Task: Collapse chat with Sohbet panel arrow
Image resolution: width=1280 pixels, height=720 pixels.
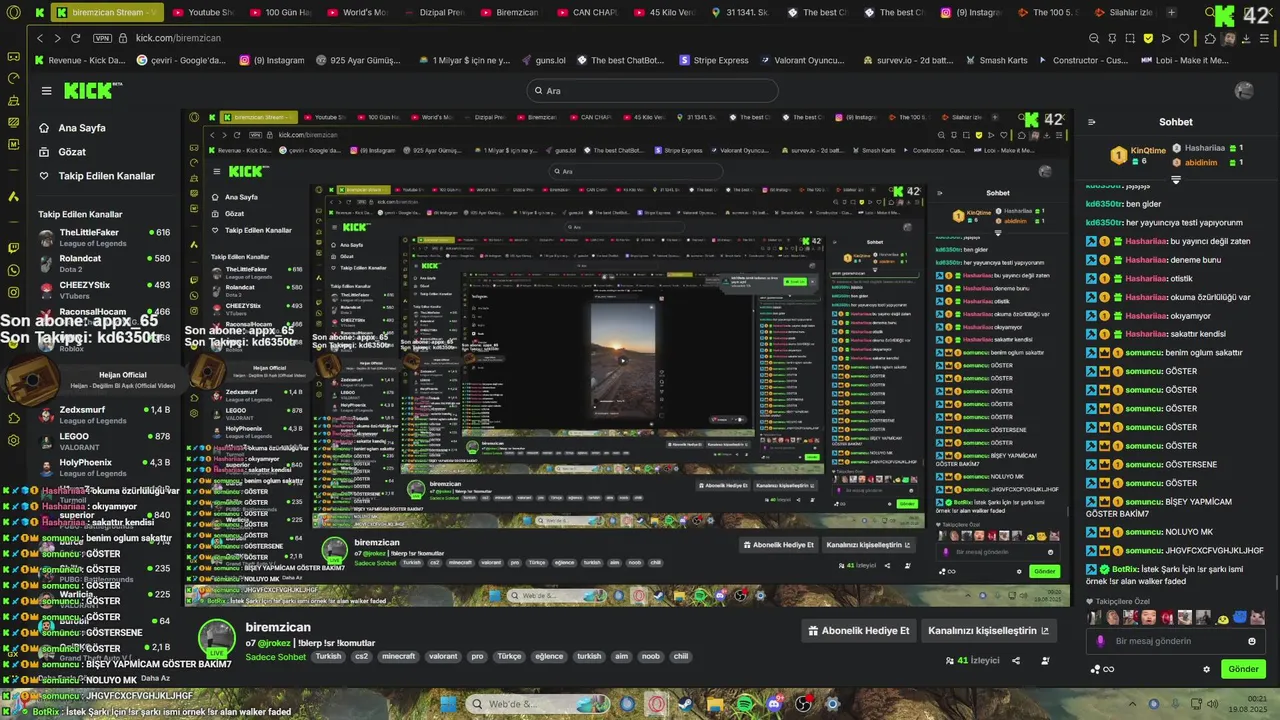Action: (x=1091, y=122)
